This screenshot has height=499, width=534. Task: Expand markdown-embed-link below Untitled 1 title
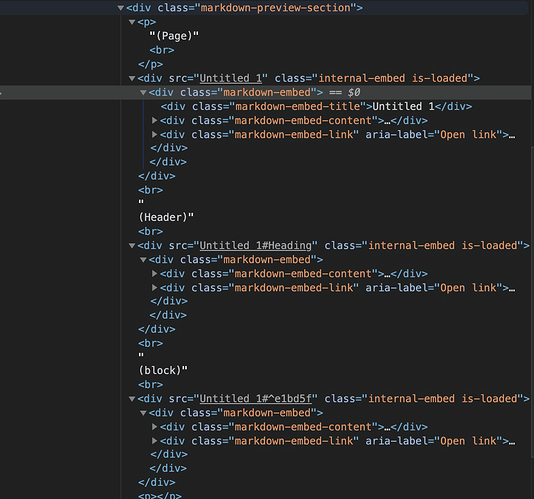(155, 135)
